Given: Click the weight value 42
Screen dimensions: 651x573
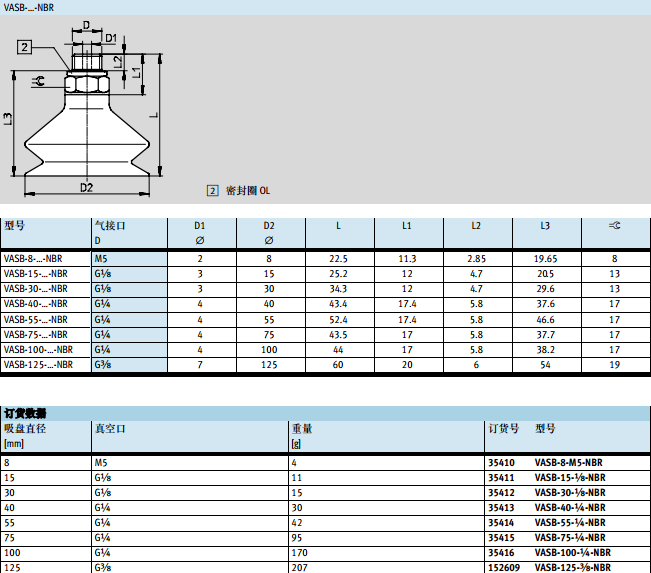Looking at the screenshot, I should pos(297,522).
